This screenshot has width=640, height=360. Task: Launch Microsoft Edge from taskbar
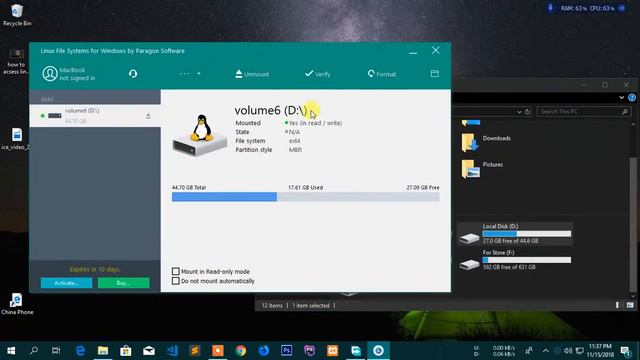coord(80,351)
